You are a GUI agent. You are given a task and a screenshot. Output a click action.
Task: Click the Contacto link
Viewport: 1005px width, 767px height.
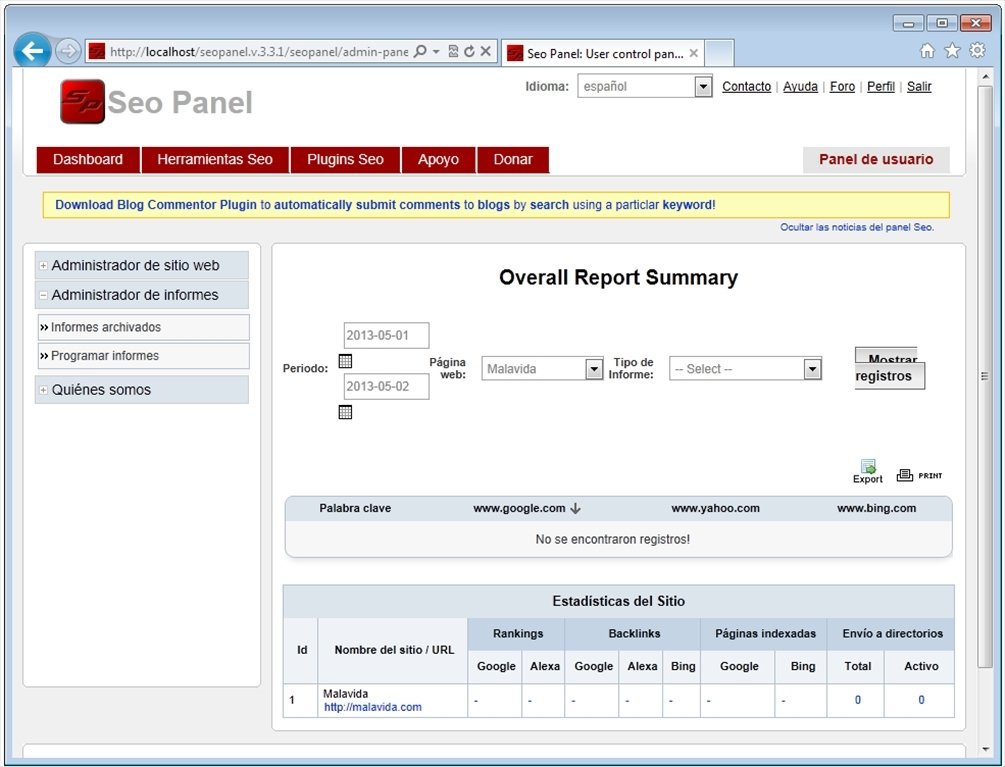[x=746, y=87]
